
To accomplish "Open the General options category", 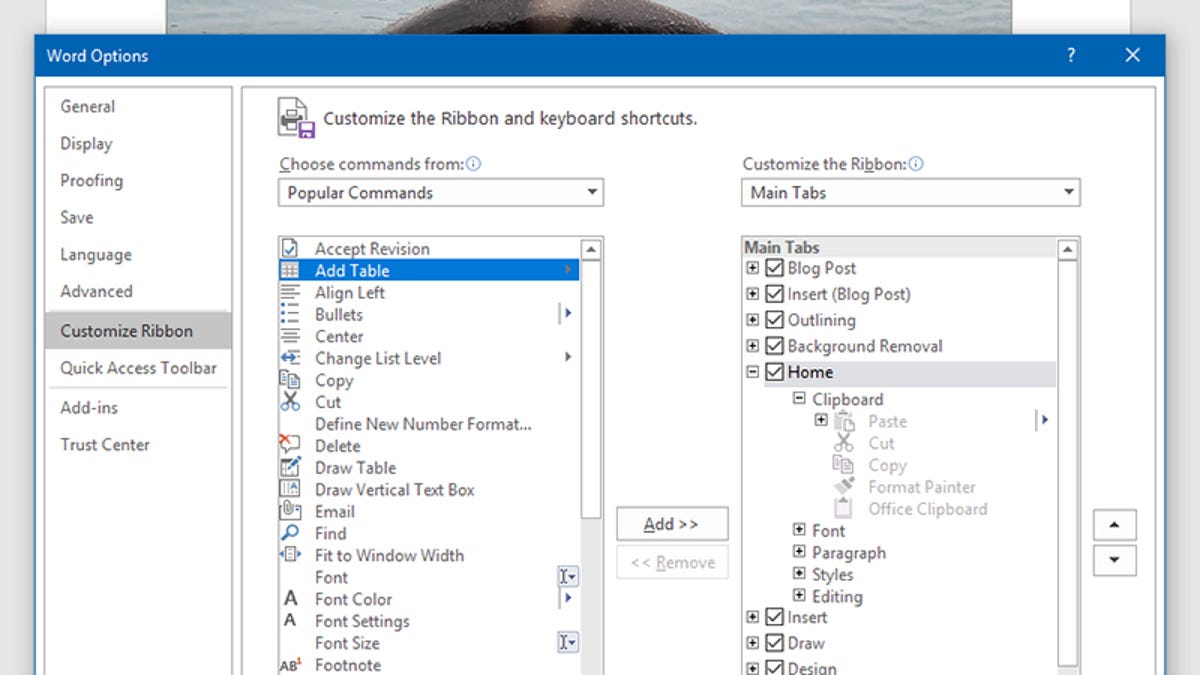I will coord(138,107).
